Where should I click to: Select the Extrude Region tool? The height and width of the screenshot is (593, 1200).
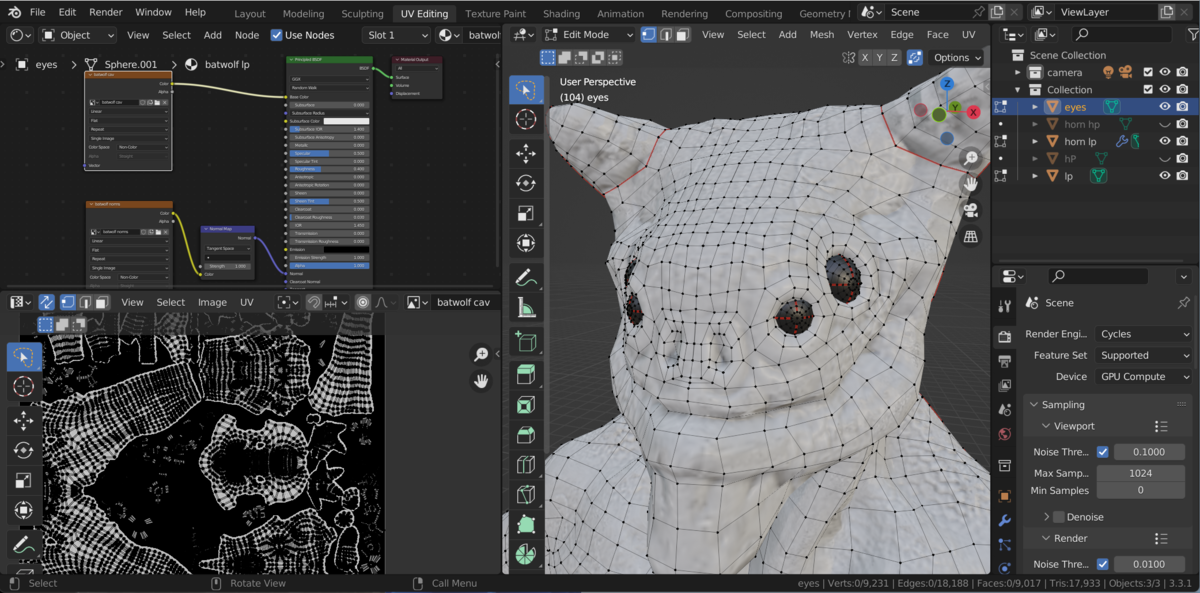(526, 374)
